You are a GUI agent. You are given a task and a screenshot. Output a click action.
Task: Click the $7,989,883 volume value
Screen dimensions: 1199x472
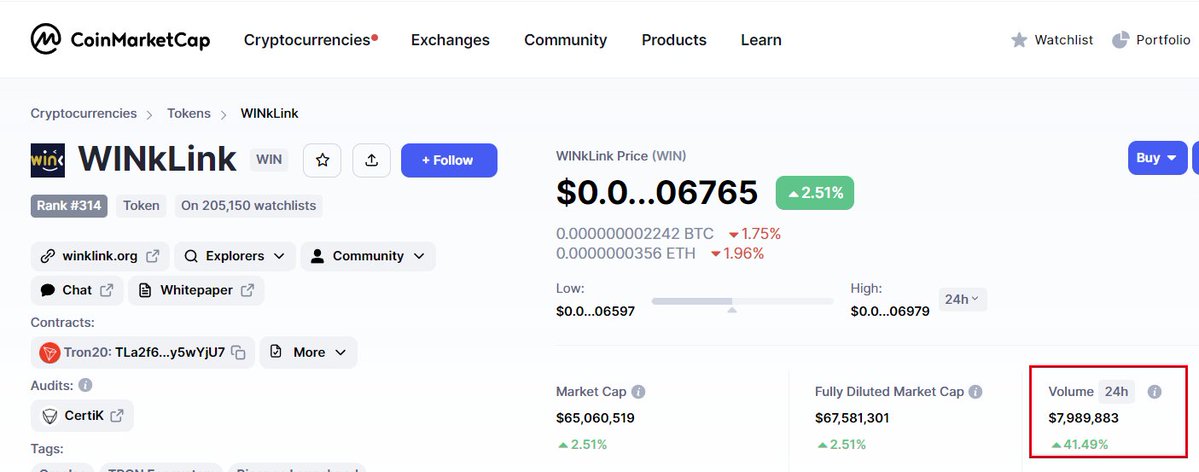pos(1084,418)
